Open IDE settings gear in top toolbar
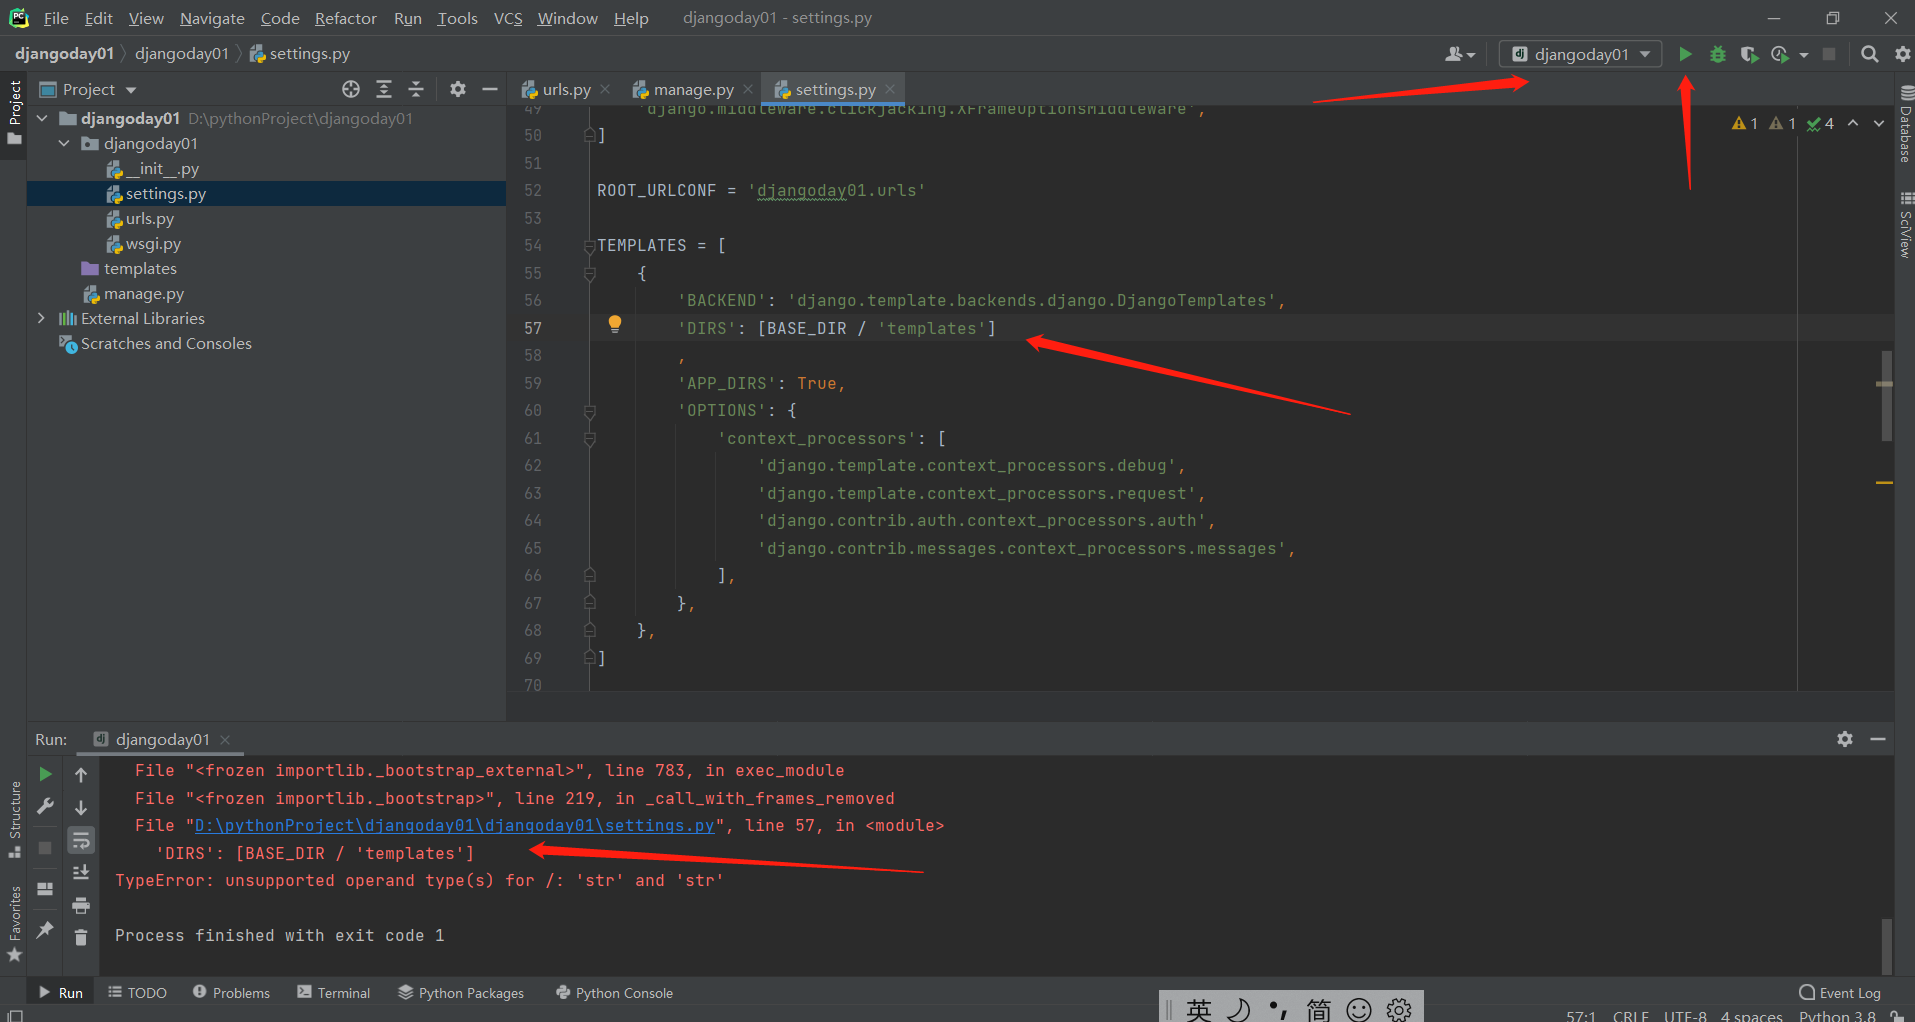This screenshot has height=1022, width=1915. [1902, 54]
